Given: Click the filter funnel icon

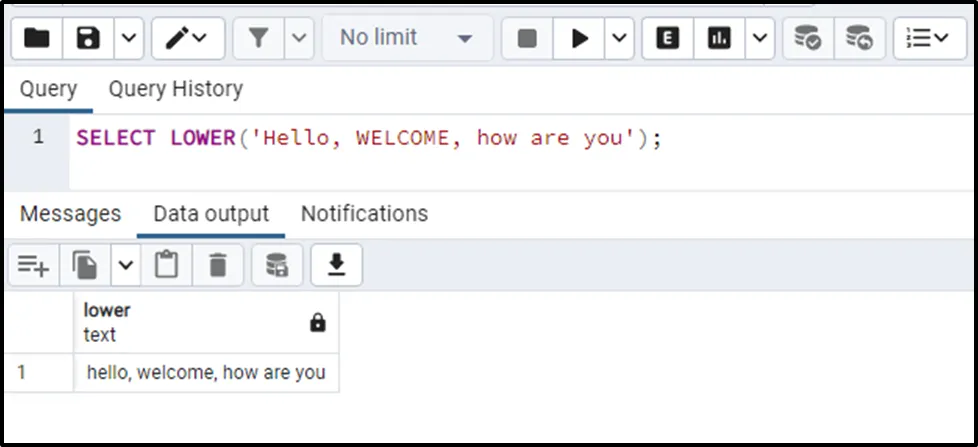Looking at the screenshot, I should [259, 39].
